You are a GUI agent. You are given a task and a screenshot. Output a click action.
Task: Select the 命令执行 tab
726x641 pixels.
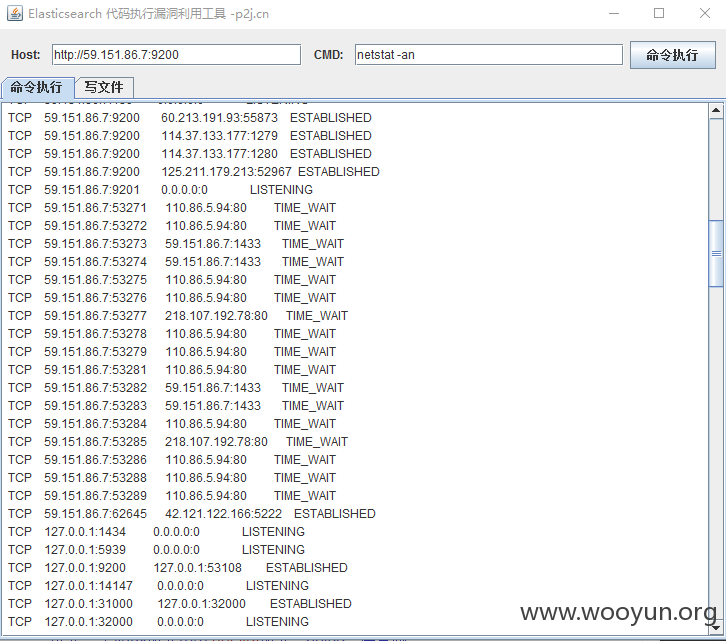coord(38,88)
